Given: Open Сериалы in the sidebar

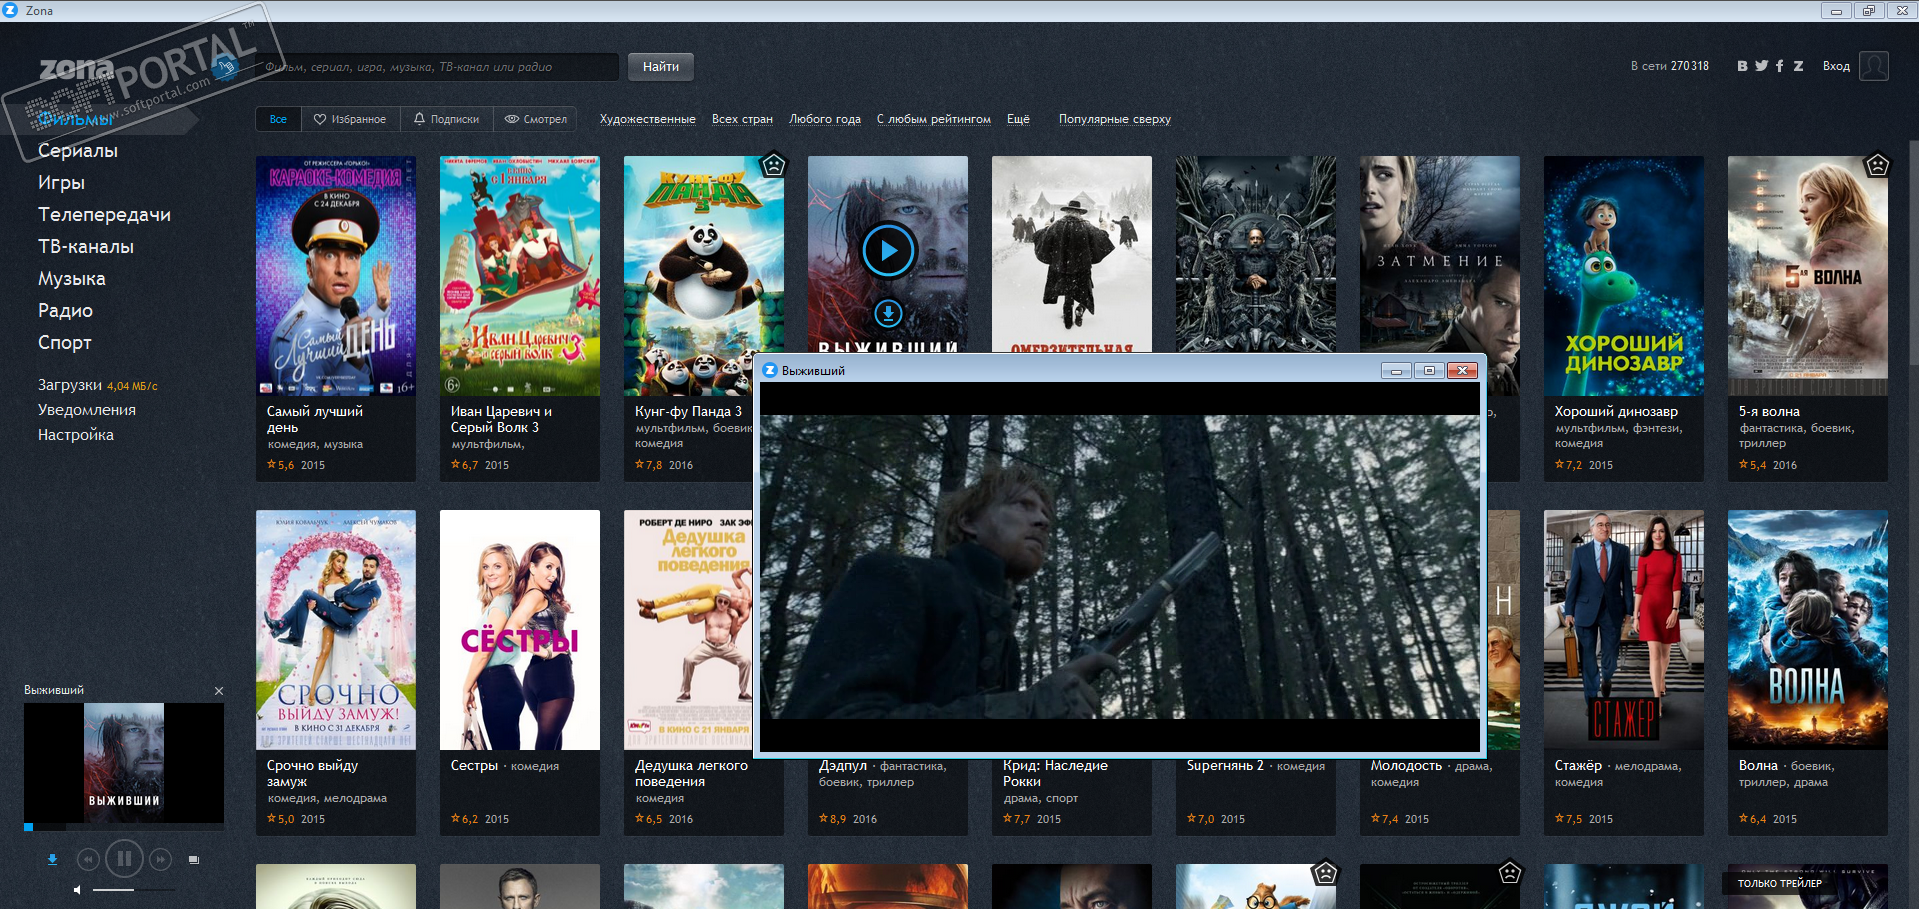Looking at the screenshot, I should [78, 151].
